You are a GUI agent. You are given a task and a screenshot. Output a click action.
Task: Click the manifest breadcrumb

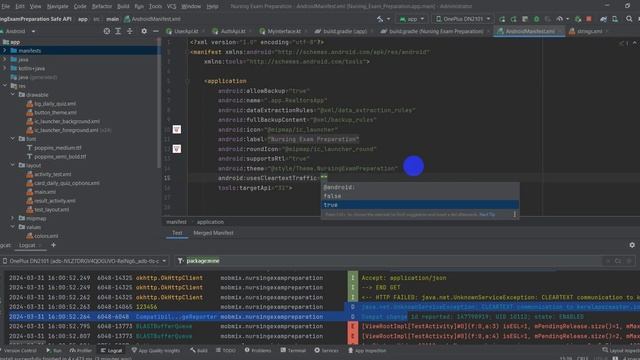tap(176, 222)
